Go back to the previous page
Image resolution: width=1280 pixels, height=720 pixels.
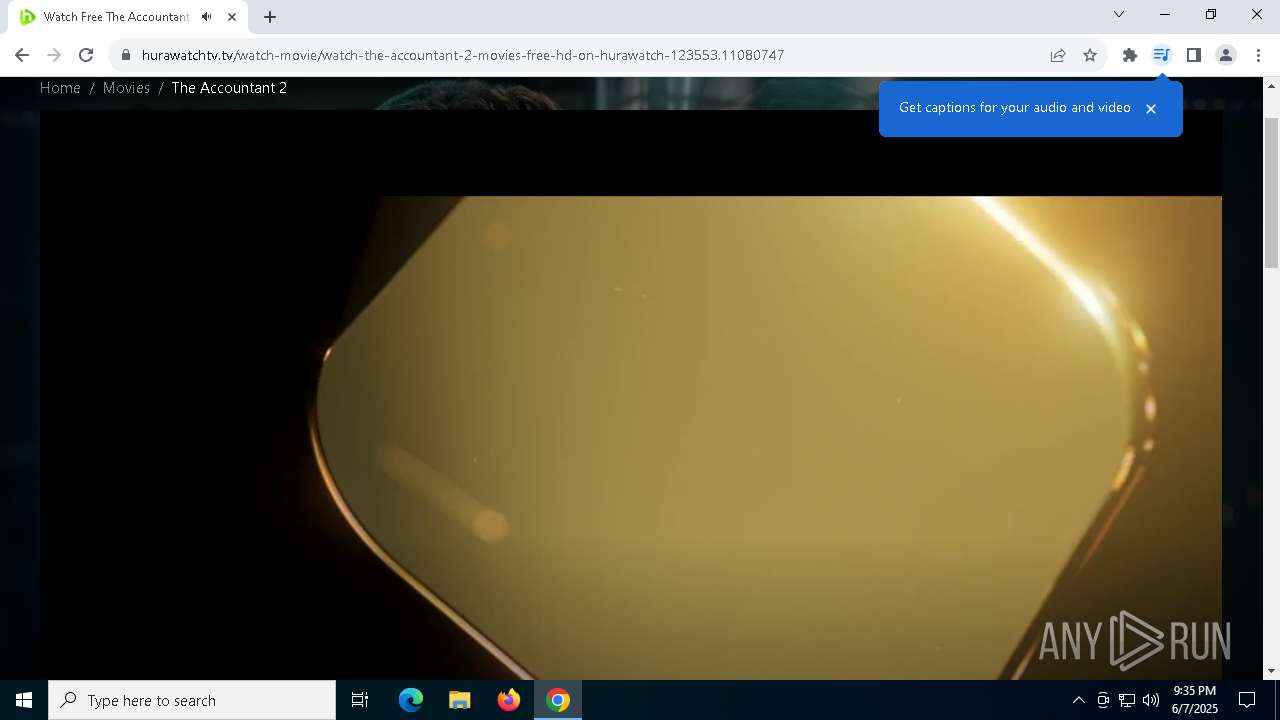tap(22, 55)
